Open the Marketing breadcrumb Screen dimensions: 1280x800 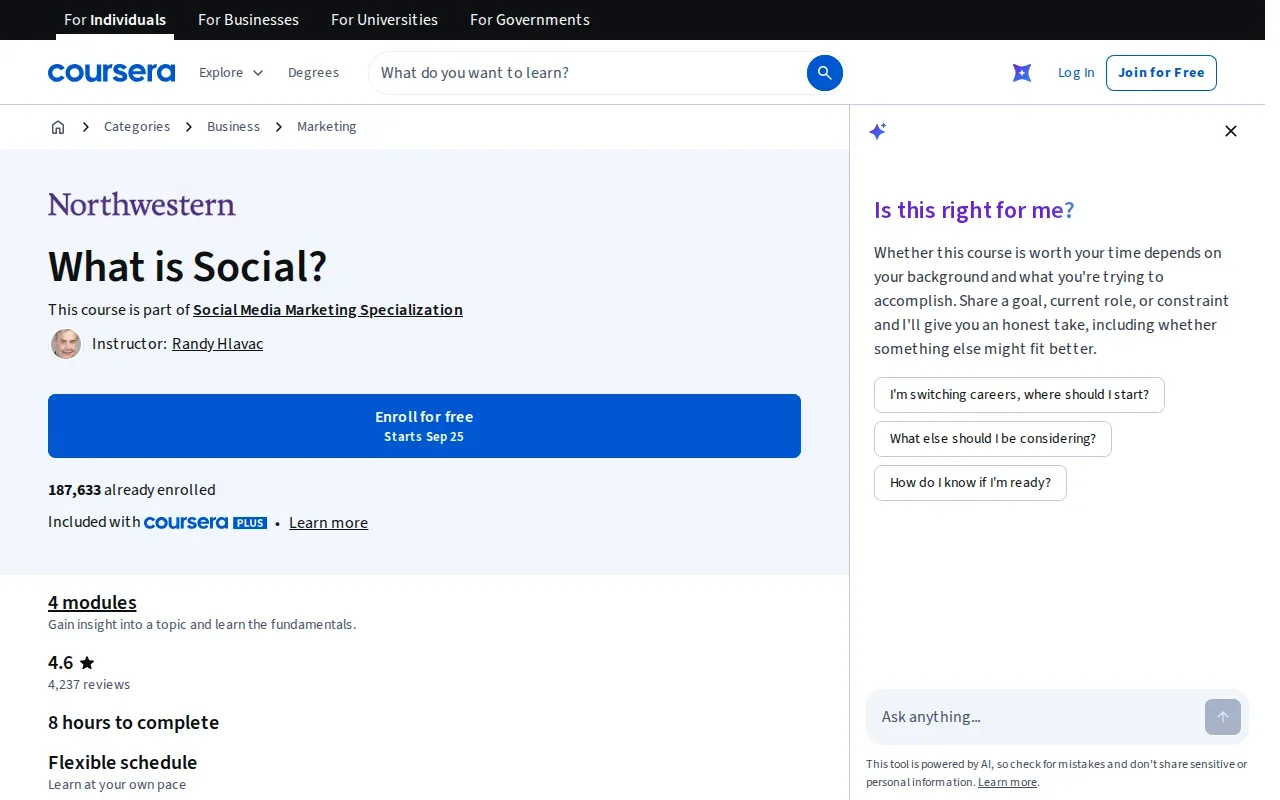[327, 127]
